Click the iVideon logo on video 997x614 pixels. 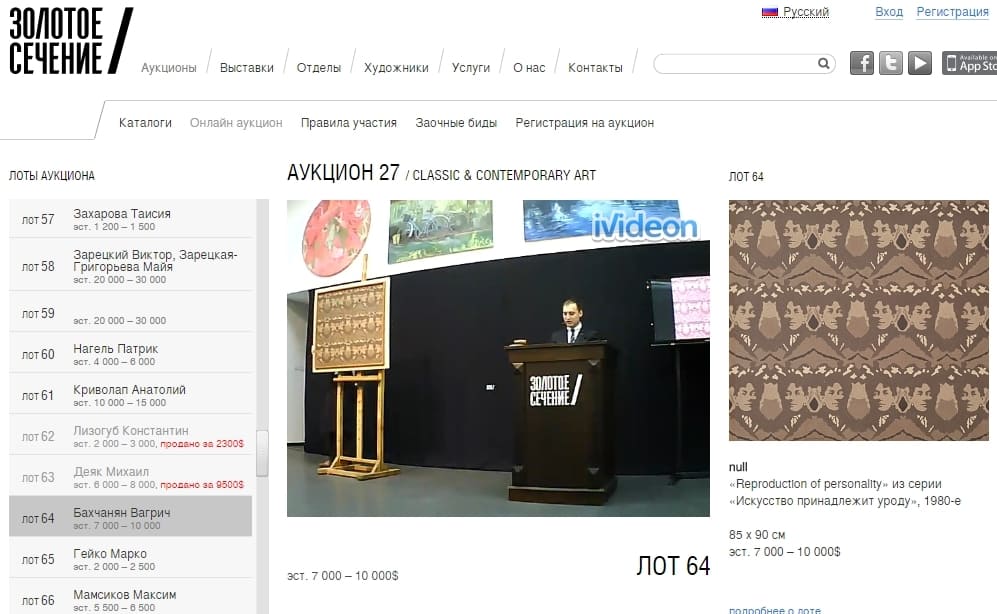644,227
